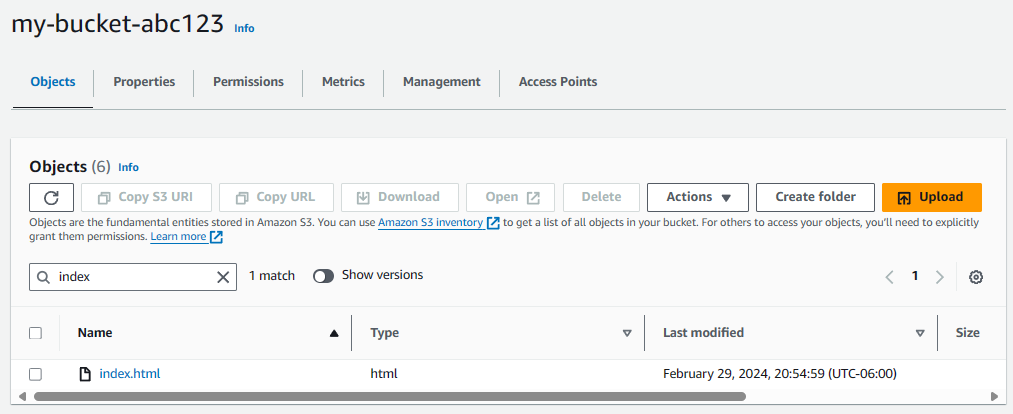Open the Access Points tab
The height and width of the screenshot is (414, 1013).
[x=558, y=82]
